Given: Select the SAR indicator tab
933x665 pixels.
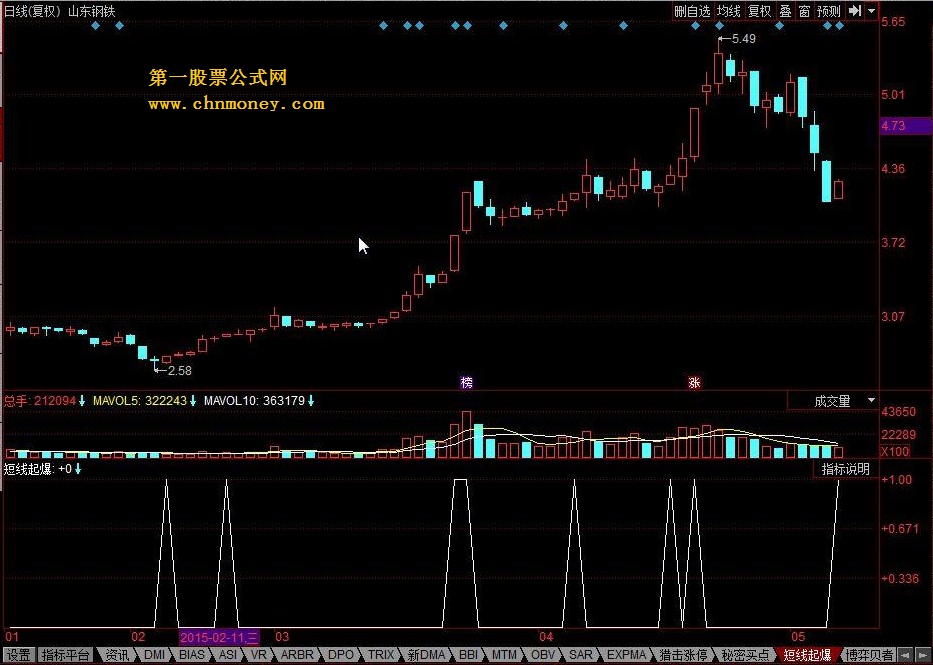Looking at the screenshot, I should click(x=581, y=655).
